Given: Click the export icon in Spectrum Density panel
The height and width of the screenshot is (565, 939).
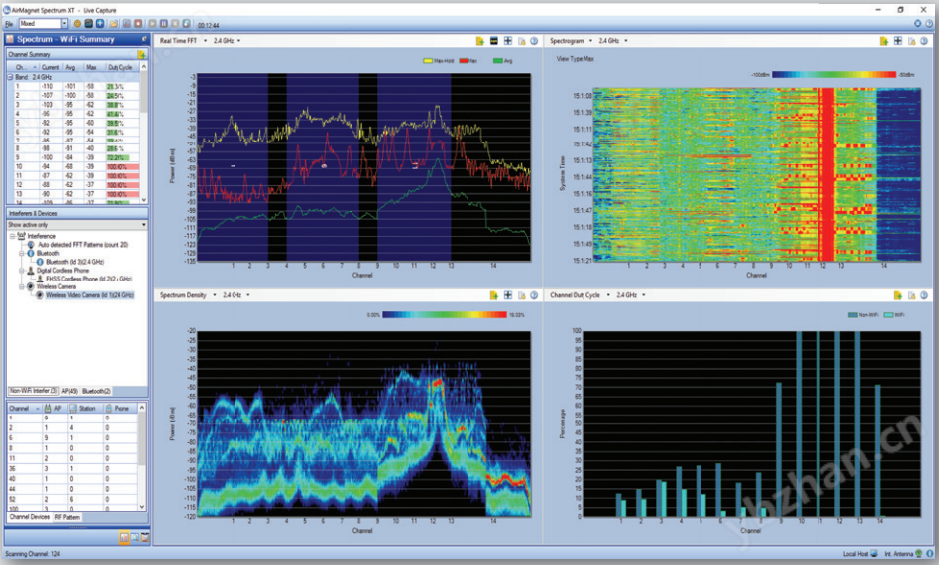Looking at the screenshot, I should (x=494, y=296).
